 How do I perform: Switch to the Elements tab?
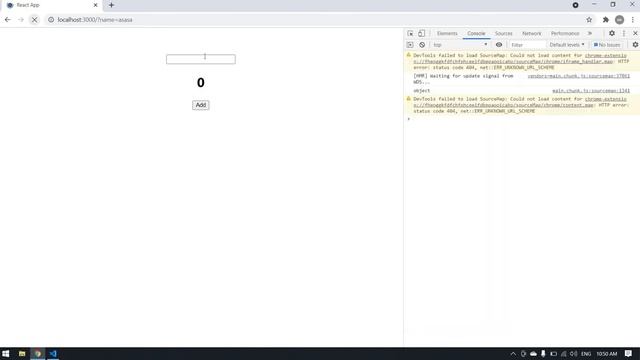(x=447, y=33)
